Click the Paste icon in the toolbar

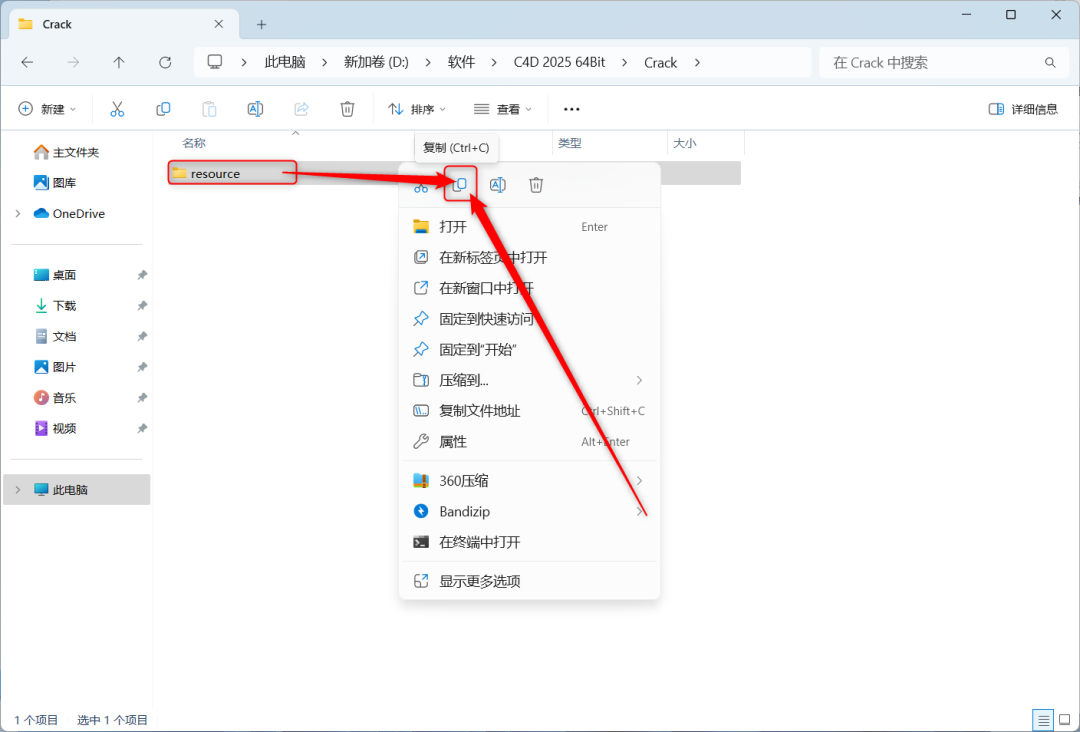[209, 109]
